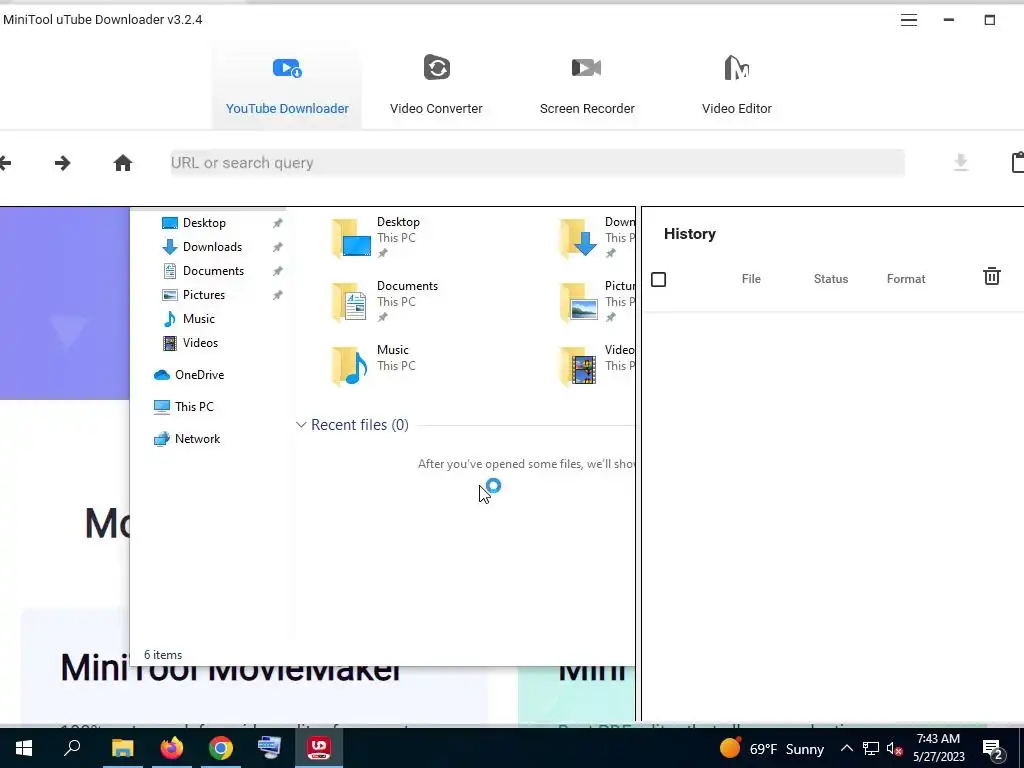Go forward with the right arrow button
Screen dimensions: 1024x768
(63, 163)
